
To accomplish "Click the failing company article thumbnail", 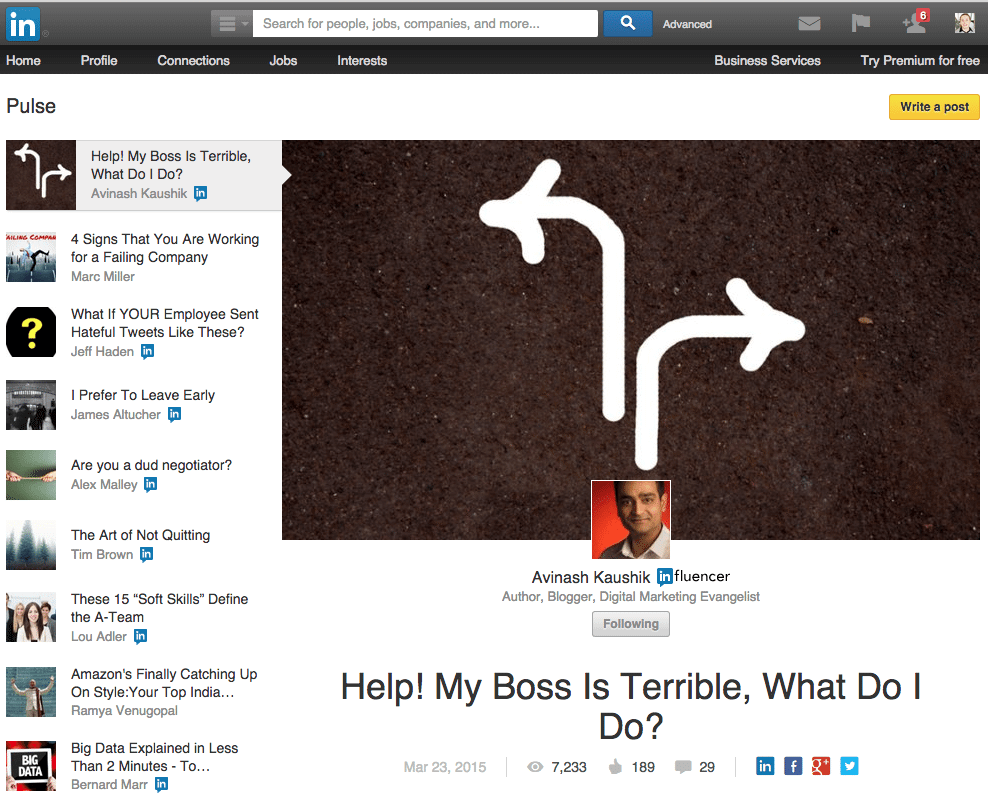I will pos(31,256).
